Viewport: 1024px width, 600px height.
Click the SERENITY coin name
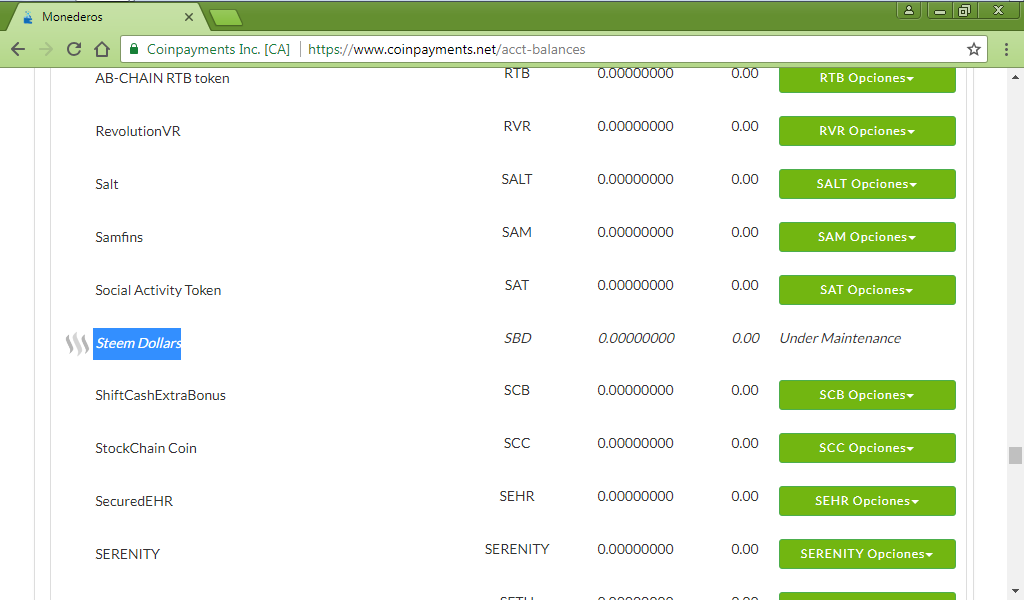click(127, 554)
